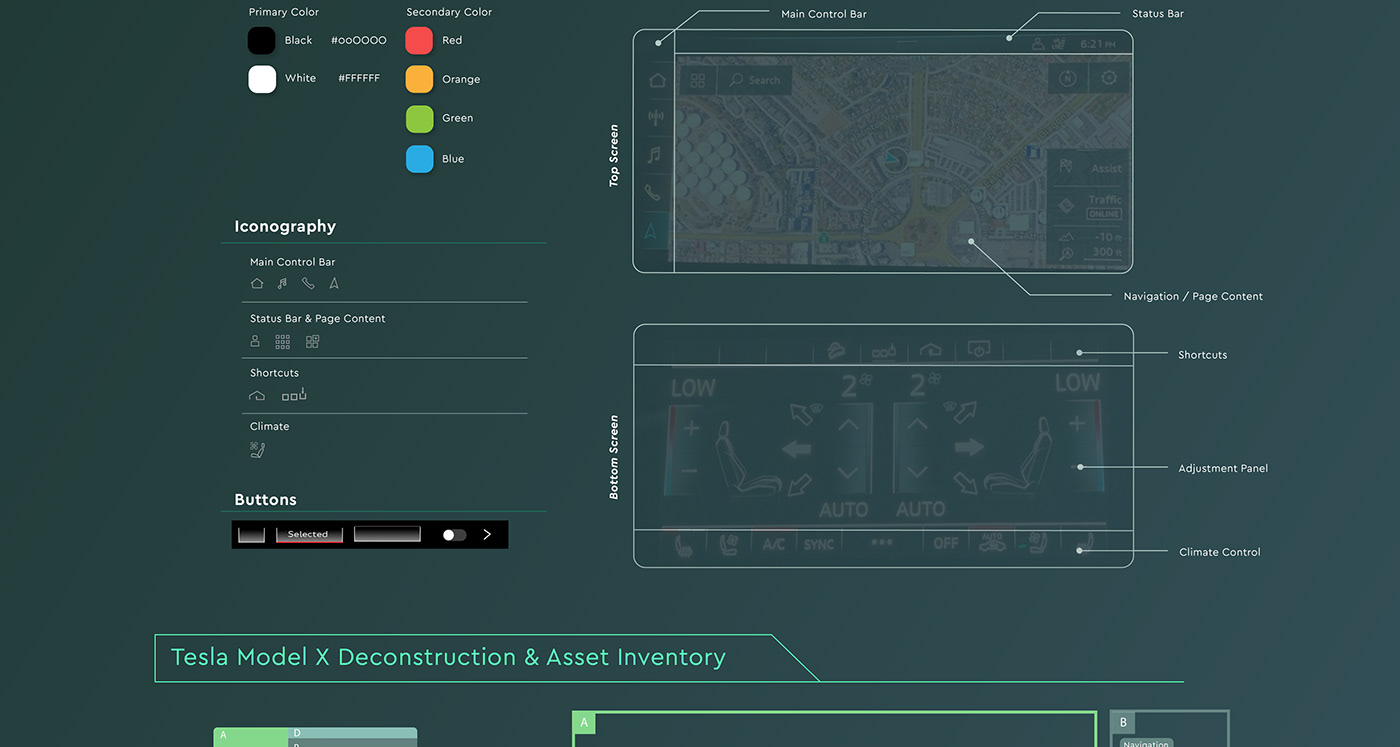Open the music note icon in top screen sidebar
1400x747 pixels.
[x=654, y=155]
